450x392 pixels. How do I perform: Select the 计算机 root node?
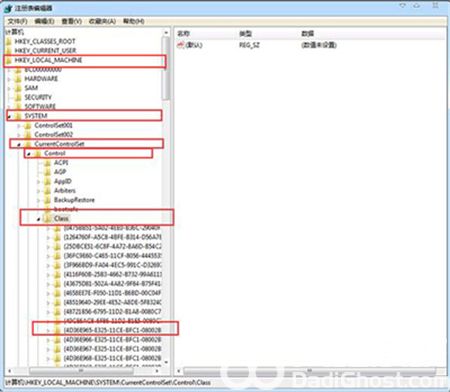(x=15, y=32)
